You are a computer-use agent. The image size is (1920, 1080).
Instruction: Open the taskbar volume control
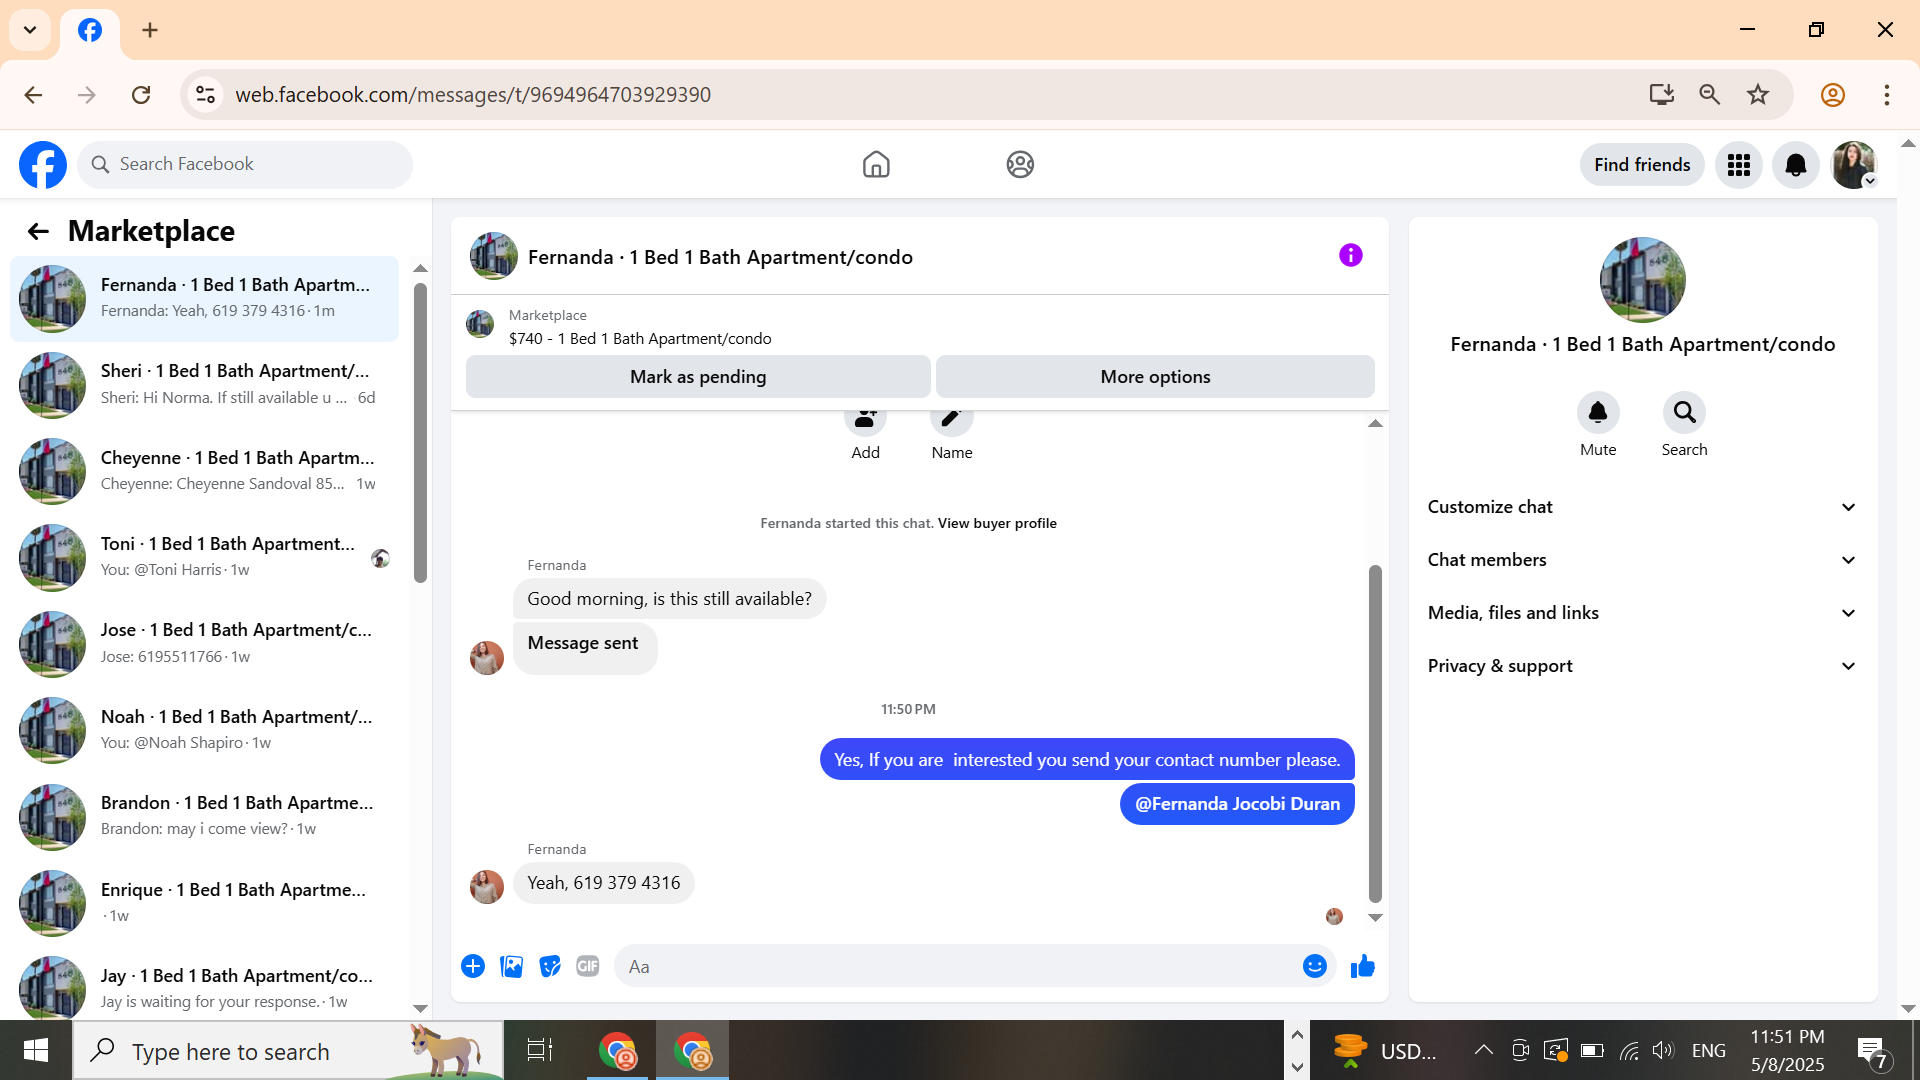tap(1662, 1050)
